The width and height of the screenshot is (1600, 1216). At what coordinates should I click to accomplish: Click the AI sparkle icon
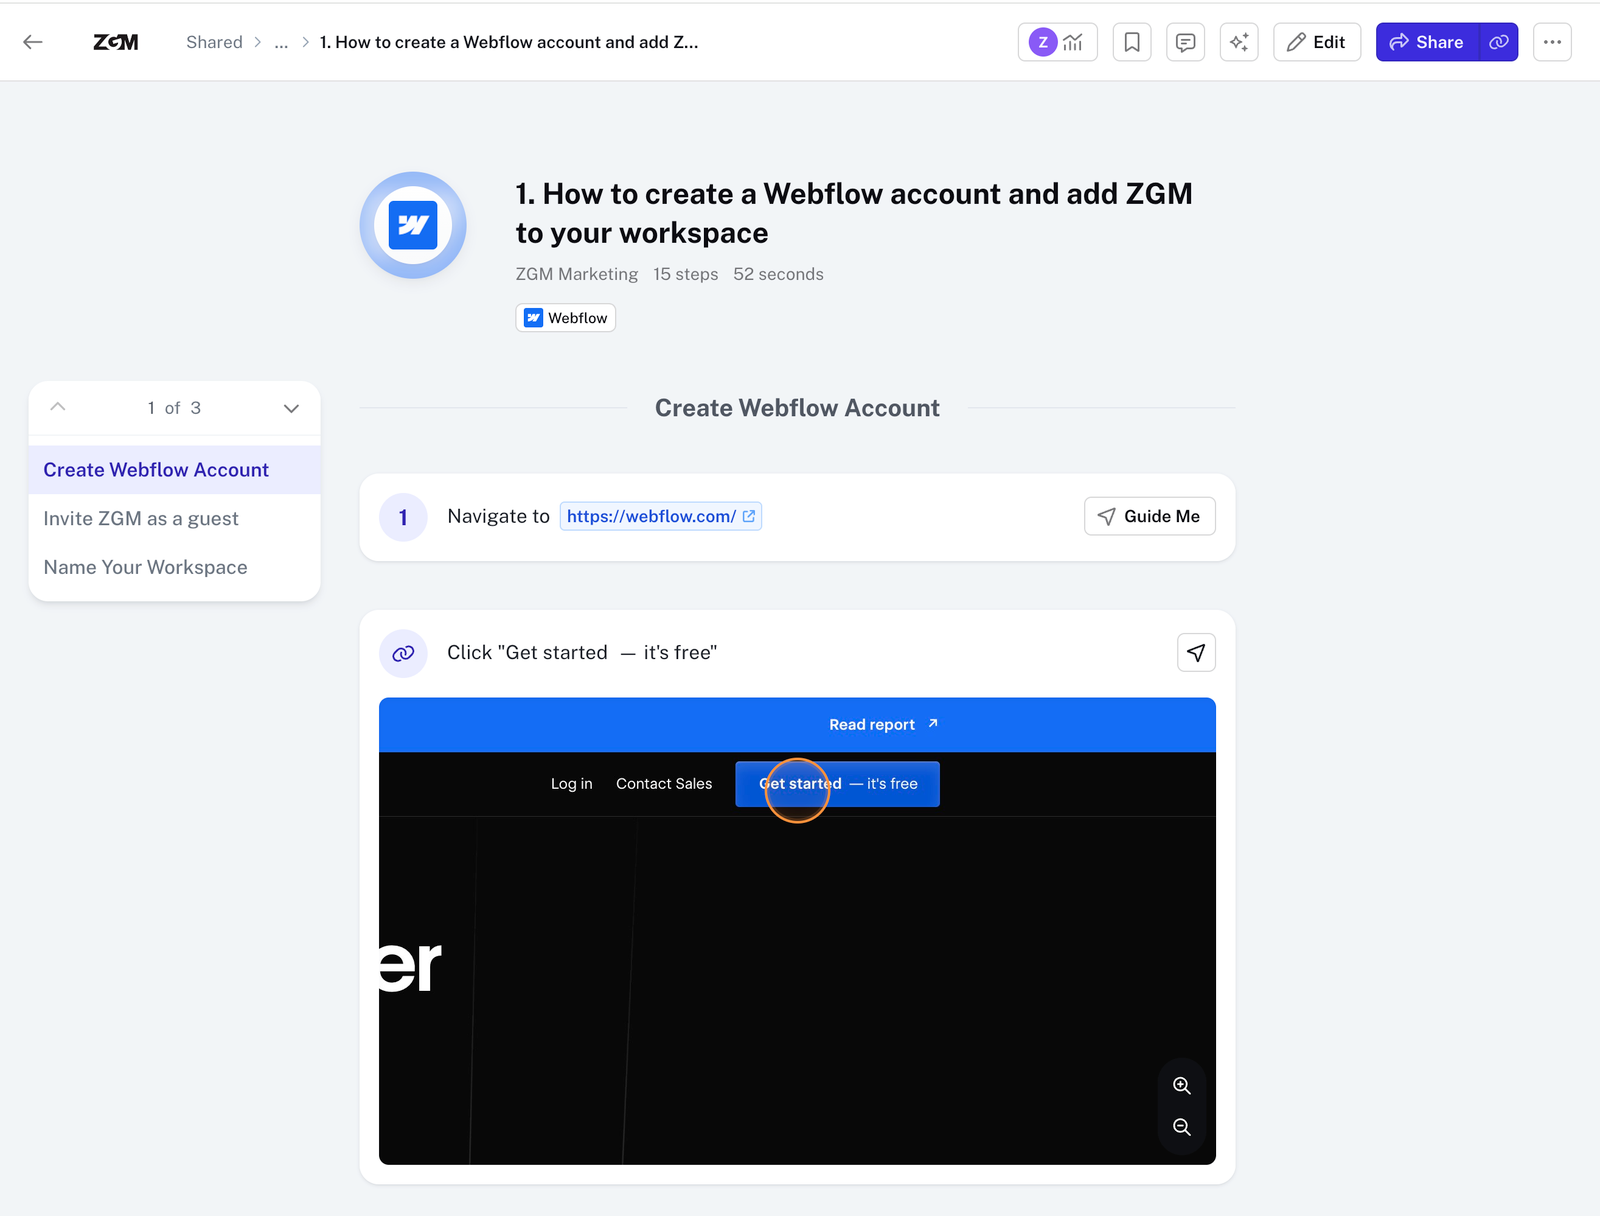[1239, 42]
